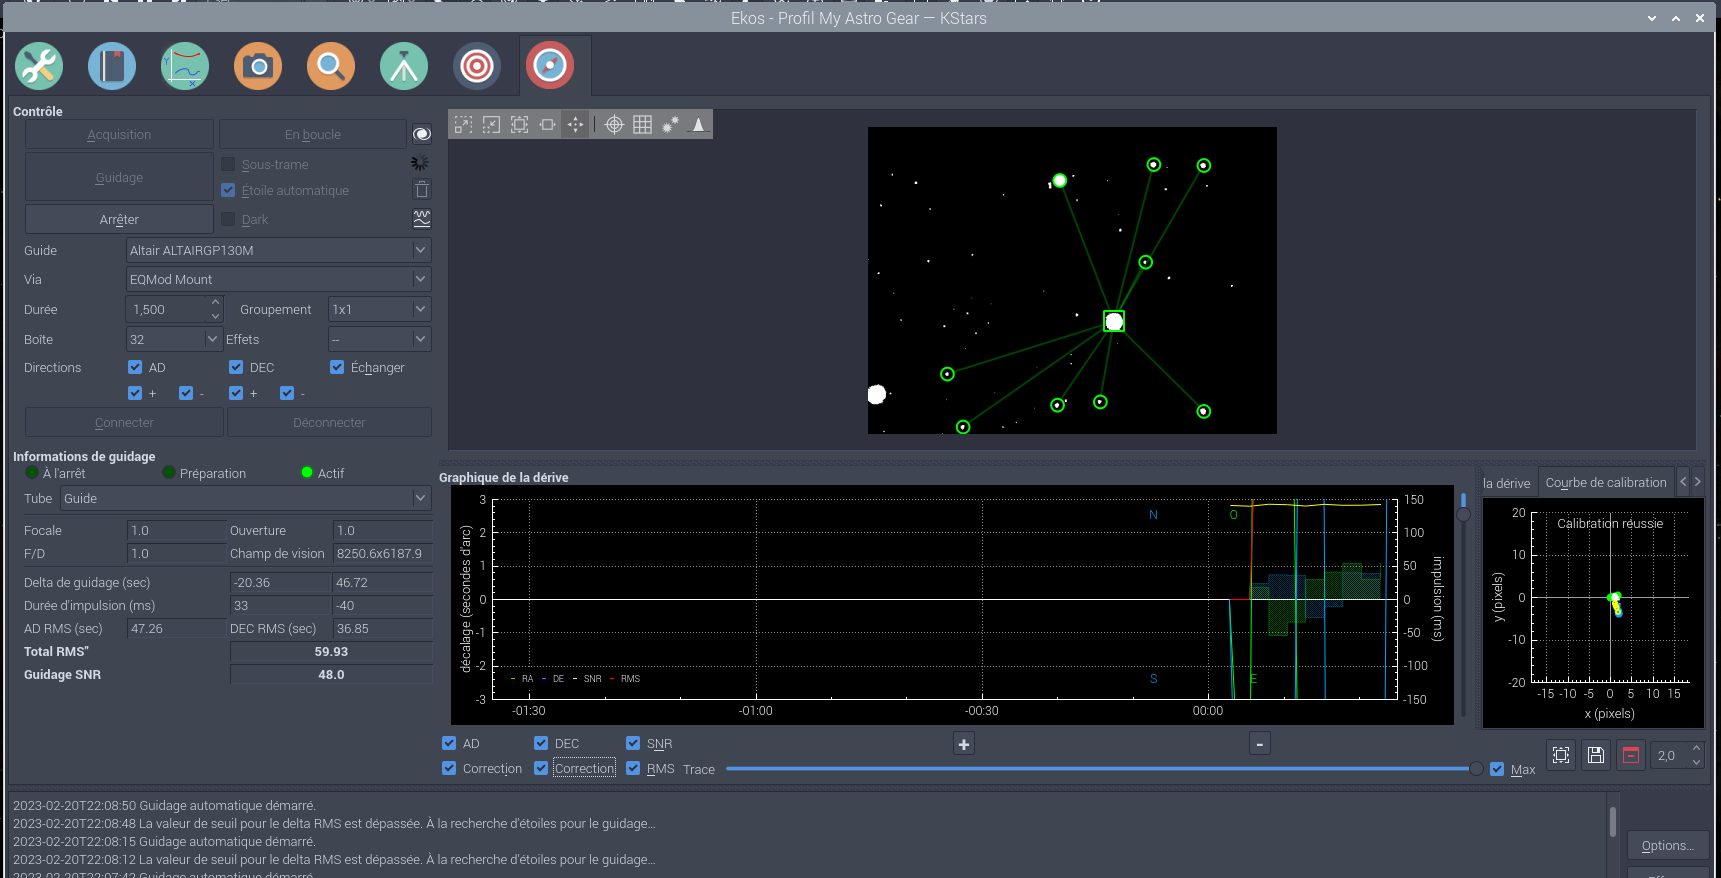1721x878 pixels.
Task: Click the save drift graph icon
Action: [1596, 755]
